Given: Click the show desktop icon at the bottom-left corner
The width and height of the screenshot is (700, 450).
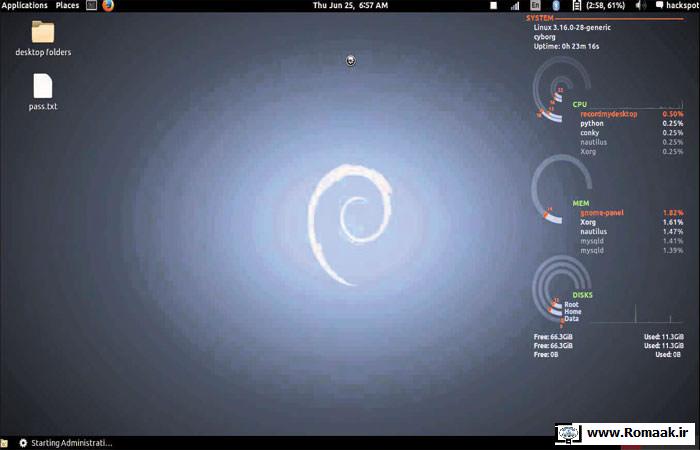Looking at the screenshot, I should (4, 443).
